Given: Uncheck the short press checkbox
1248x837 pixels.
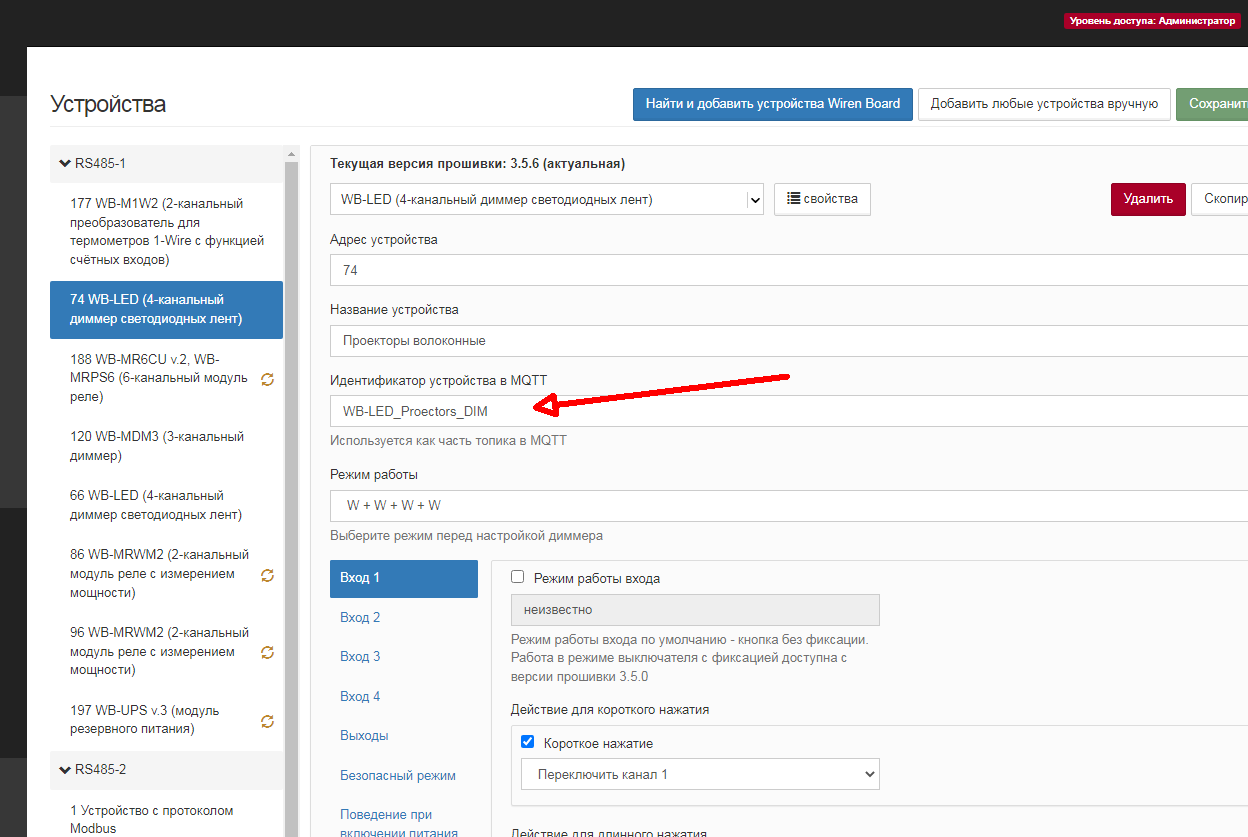Looking at the screenshot, I should 528,743.
